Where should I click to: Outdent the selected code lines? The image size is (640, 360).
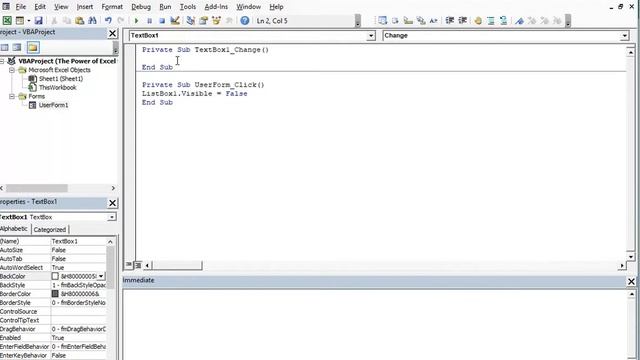462,20
